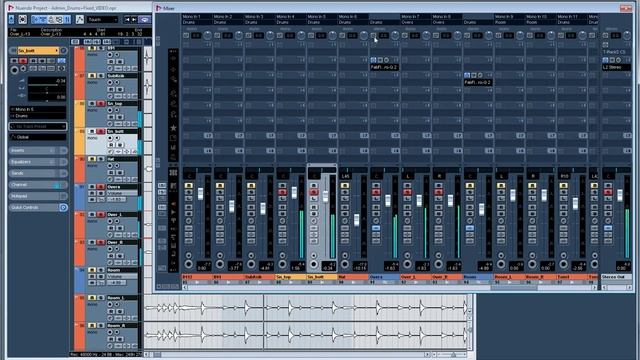This screenshot has width=640, height=360.
Task: Open Mono In 5 input routing in inspector
Action: point(38,109)
